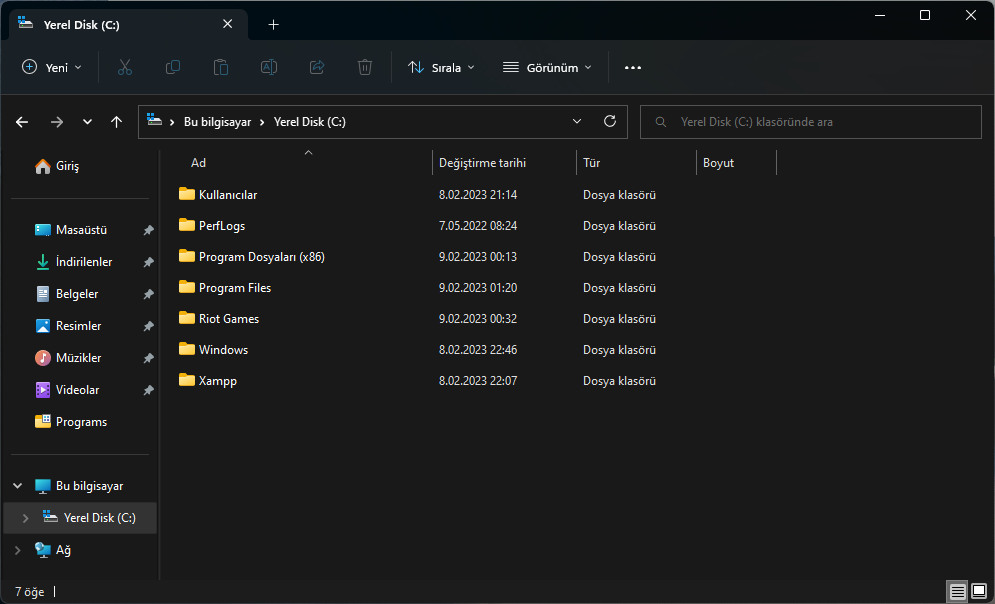Refresh the current folder view

click(x=610, y=122)
